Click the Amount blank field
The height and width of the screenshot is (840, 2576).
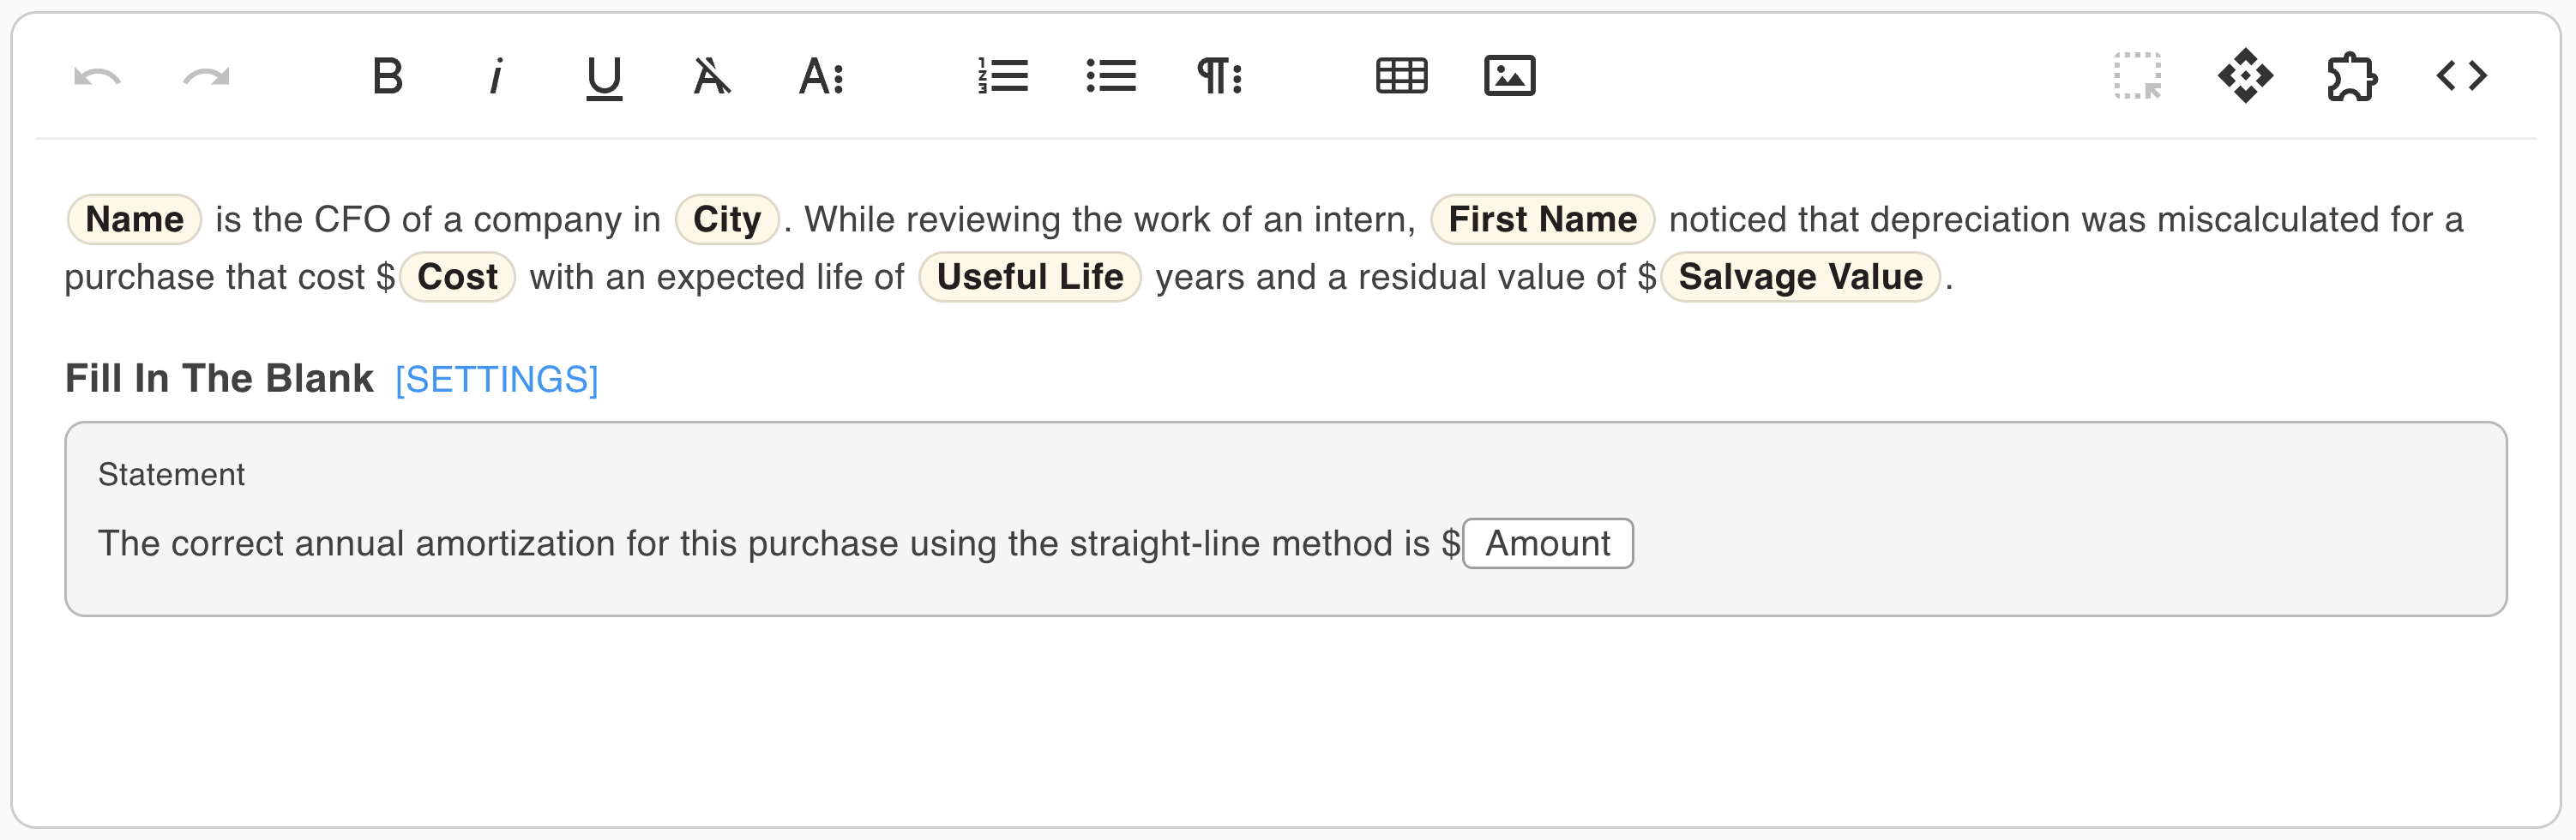[1547, 544]
